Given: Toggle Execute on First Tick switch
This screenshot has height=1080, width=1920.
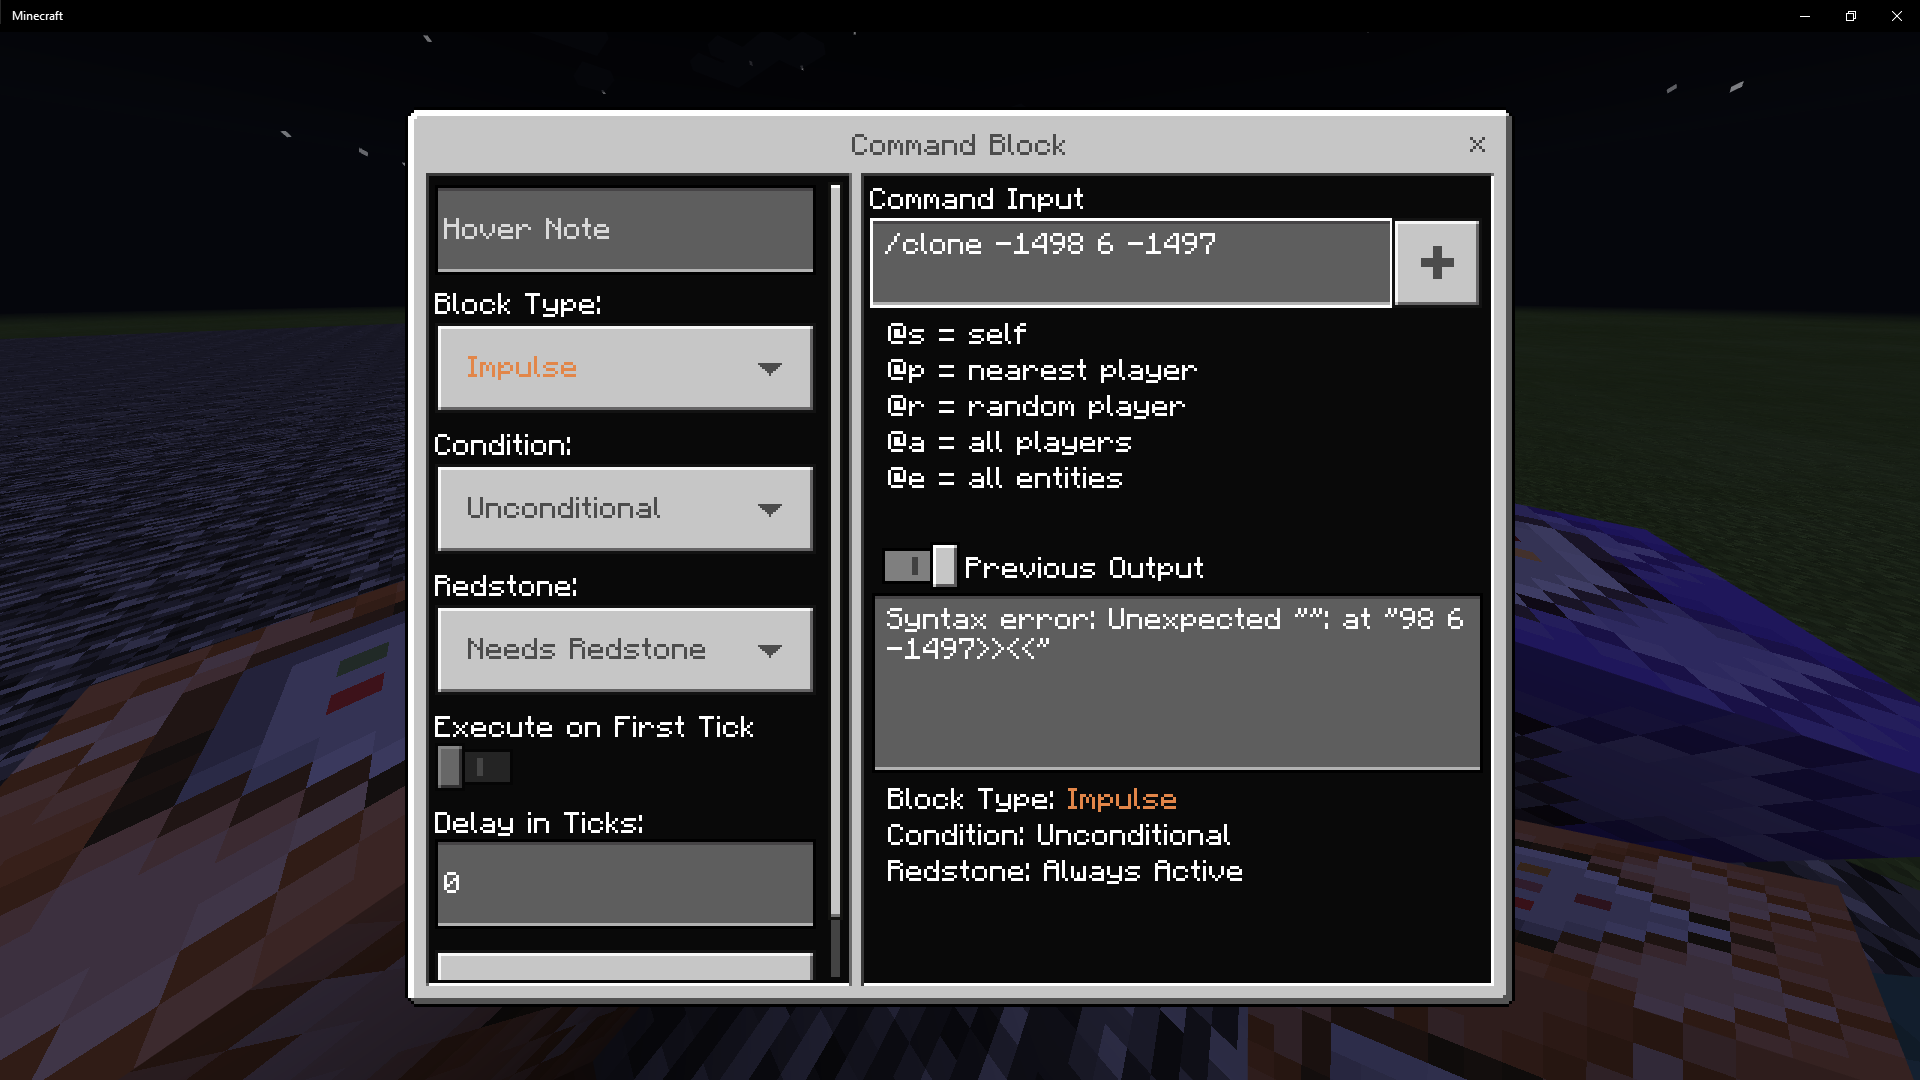Looking at the screenshot, I should (x=474, y=767).
